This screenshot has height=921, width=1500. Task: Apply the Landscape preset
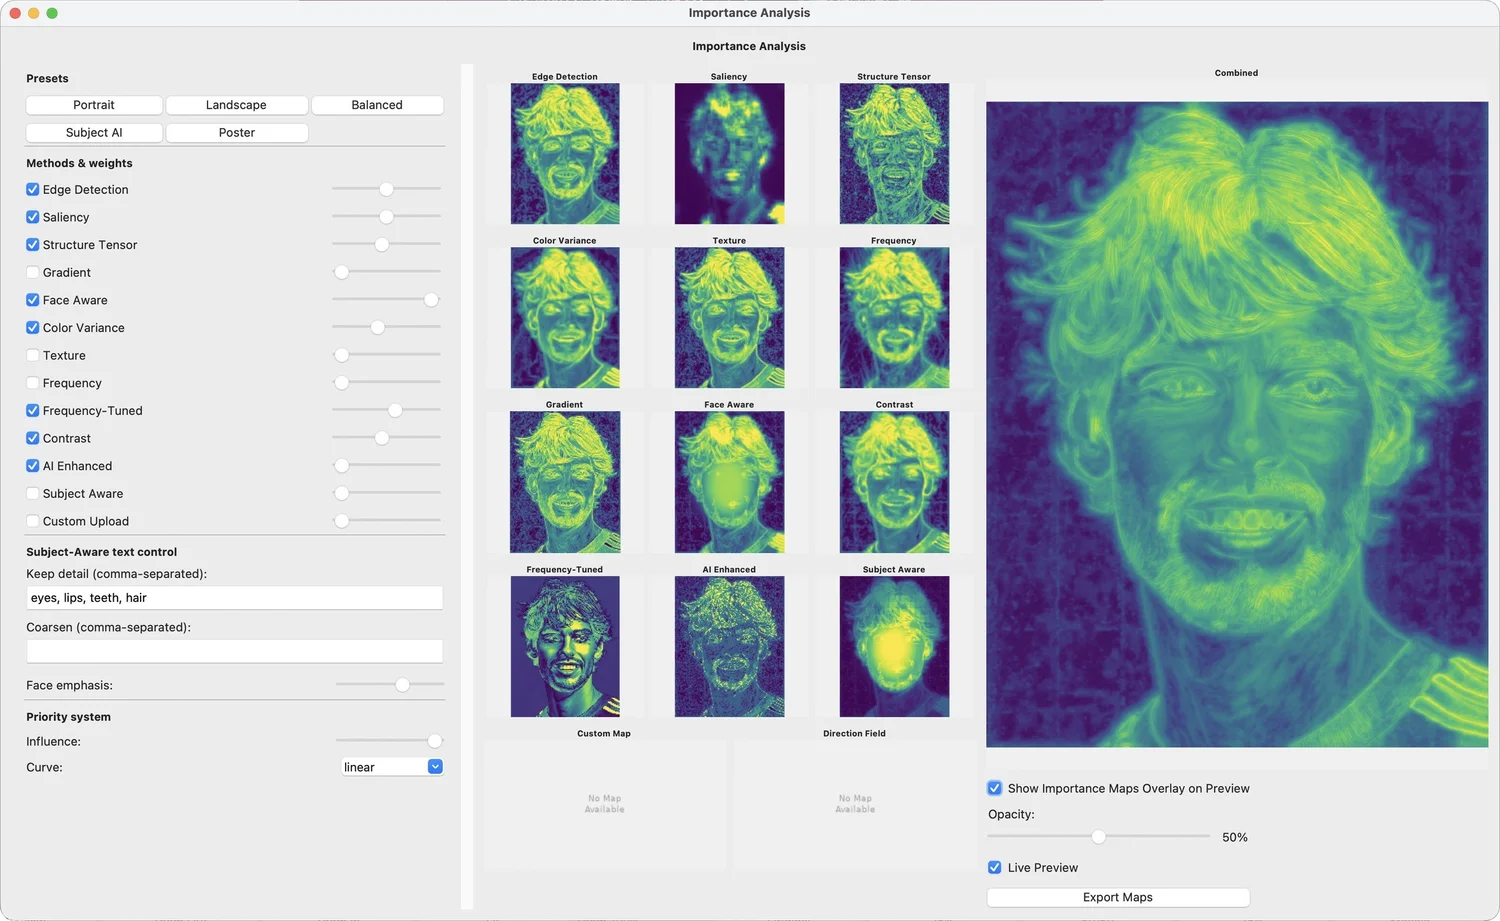point(236,105)
